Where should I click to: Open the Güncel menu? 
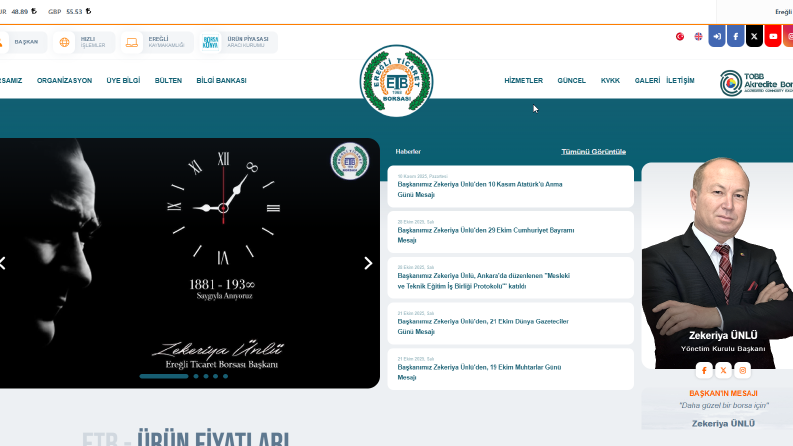(571, 80)
